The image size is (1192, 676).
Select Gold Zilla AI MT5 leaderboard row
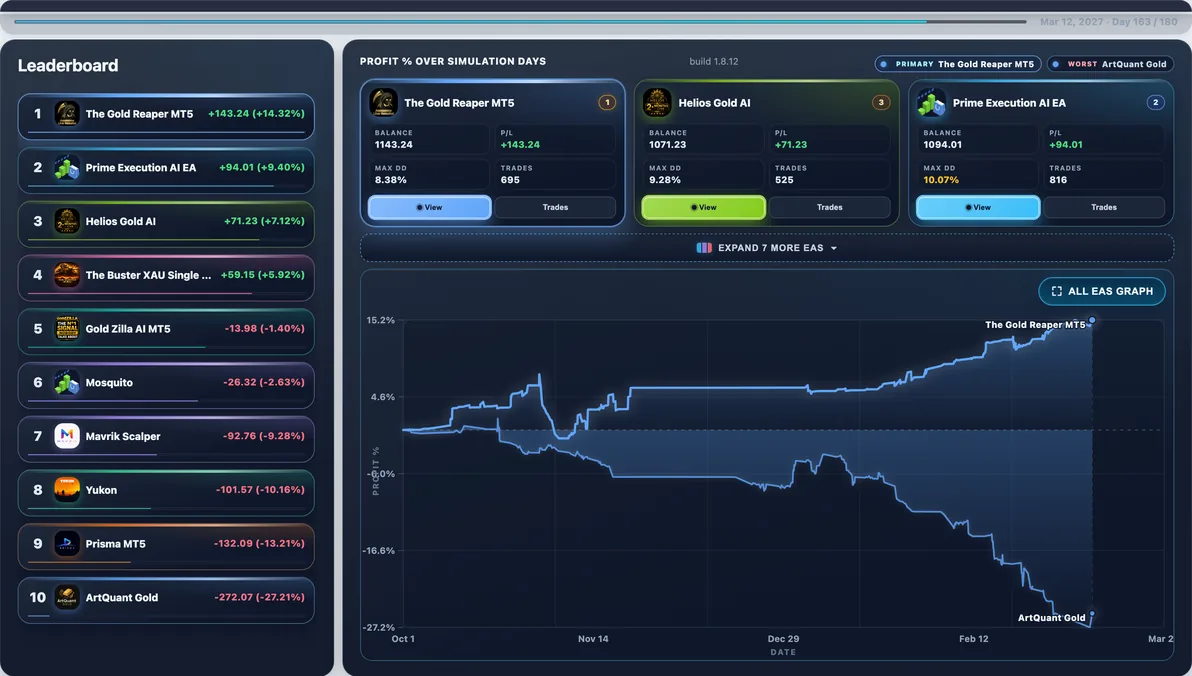click(x=166, y=332)
